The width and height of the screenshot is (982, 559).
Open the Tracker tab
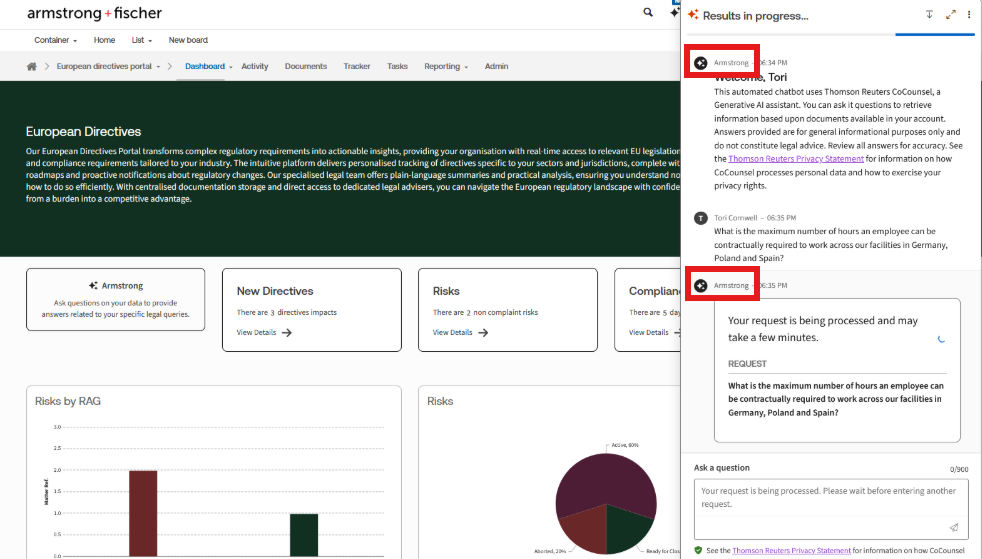click(357, 67)
